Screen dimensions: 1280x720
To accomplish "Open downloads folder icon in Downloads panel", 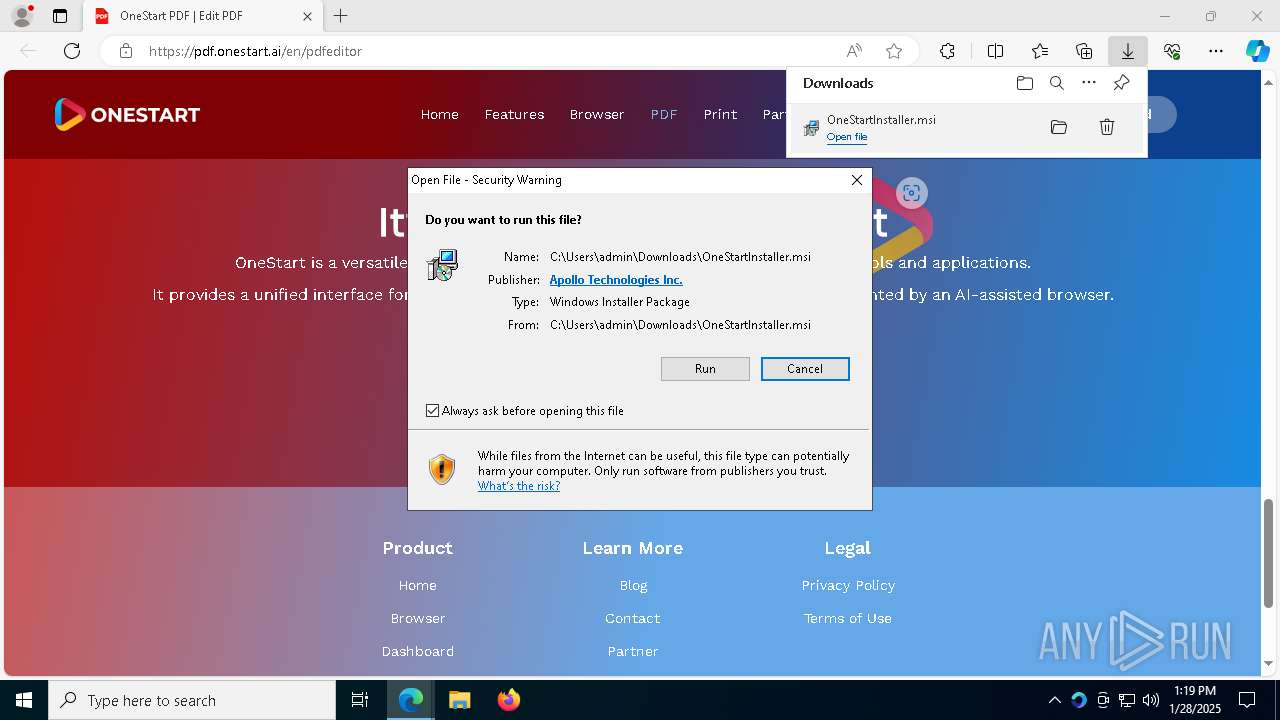I will 1025,83.
